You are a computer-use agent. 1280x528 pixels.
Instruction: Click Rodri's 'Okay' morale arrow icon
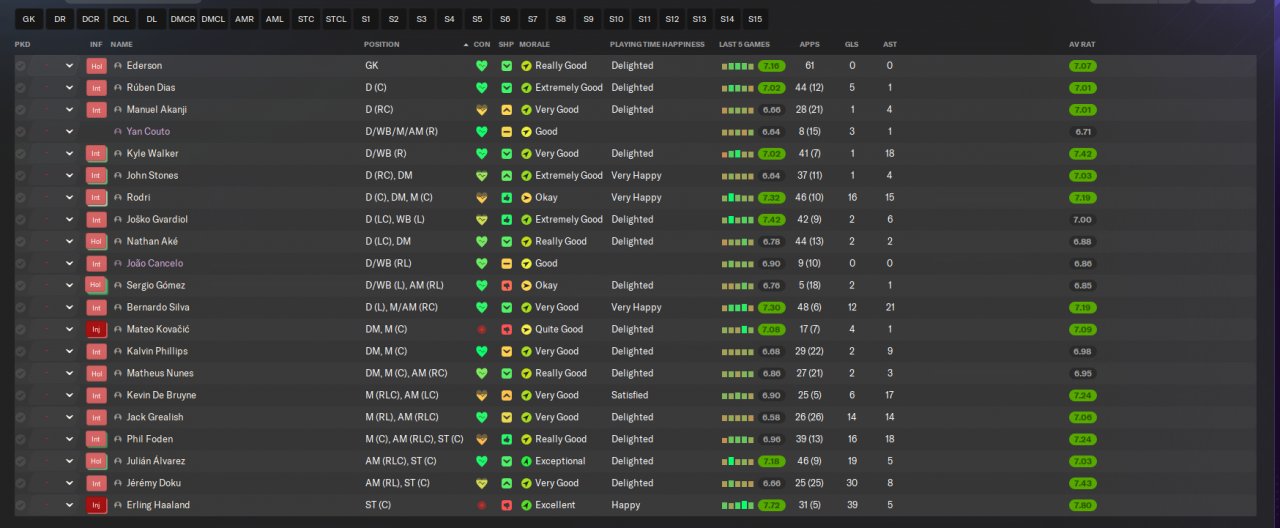[x=526, y=198]
